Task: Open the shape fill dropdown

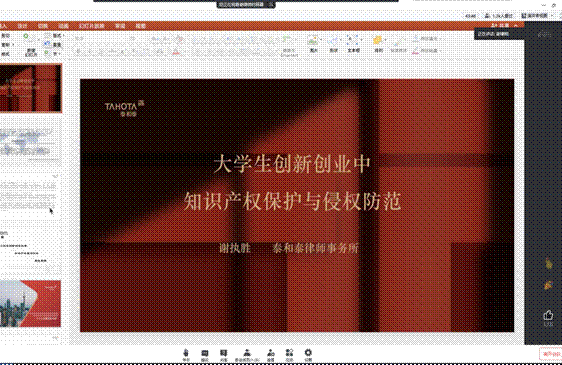Action: [x=426, y=39]
